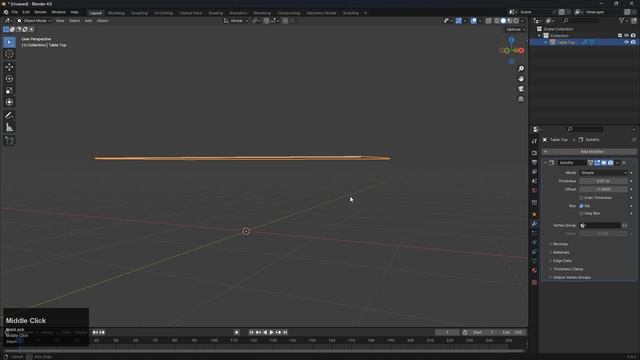Image resolution: width=640 pixels, height=360 pixels.
Task: Open the viewport View menu
Action: click(60, 21)
